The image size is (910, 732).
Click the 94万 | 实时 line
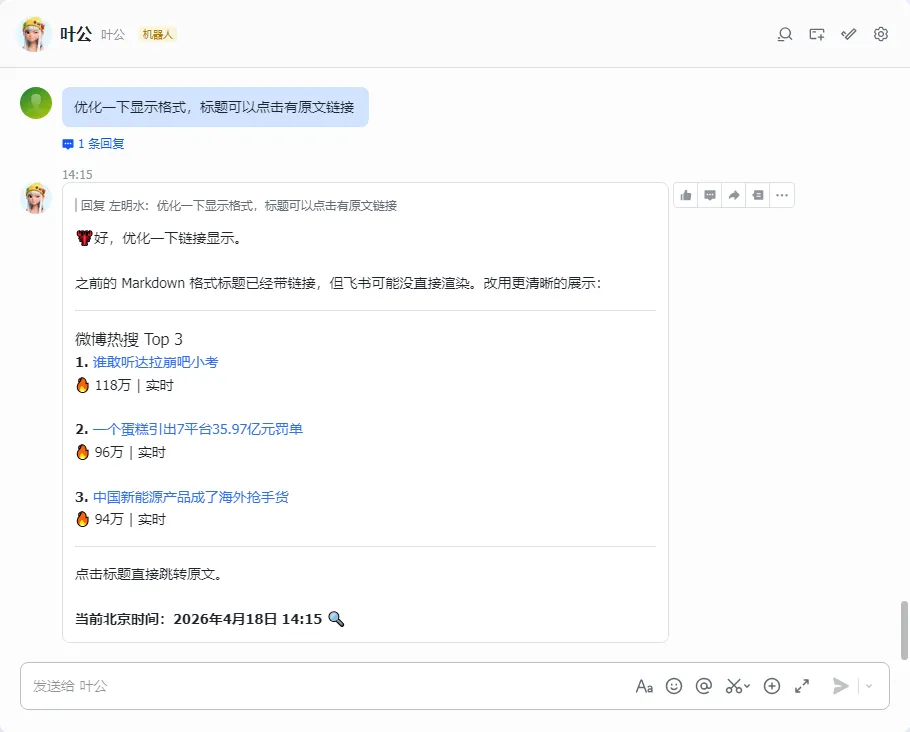click(121, 519)
